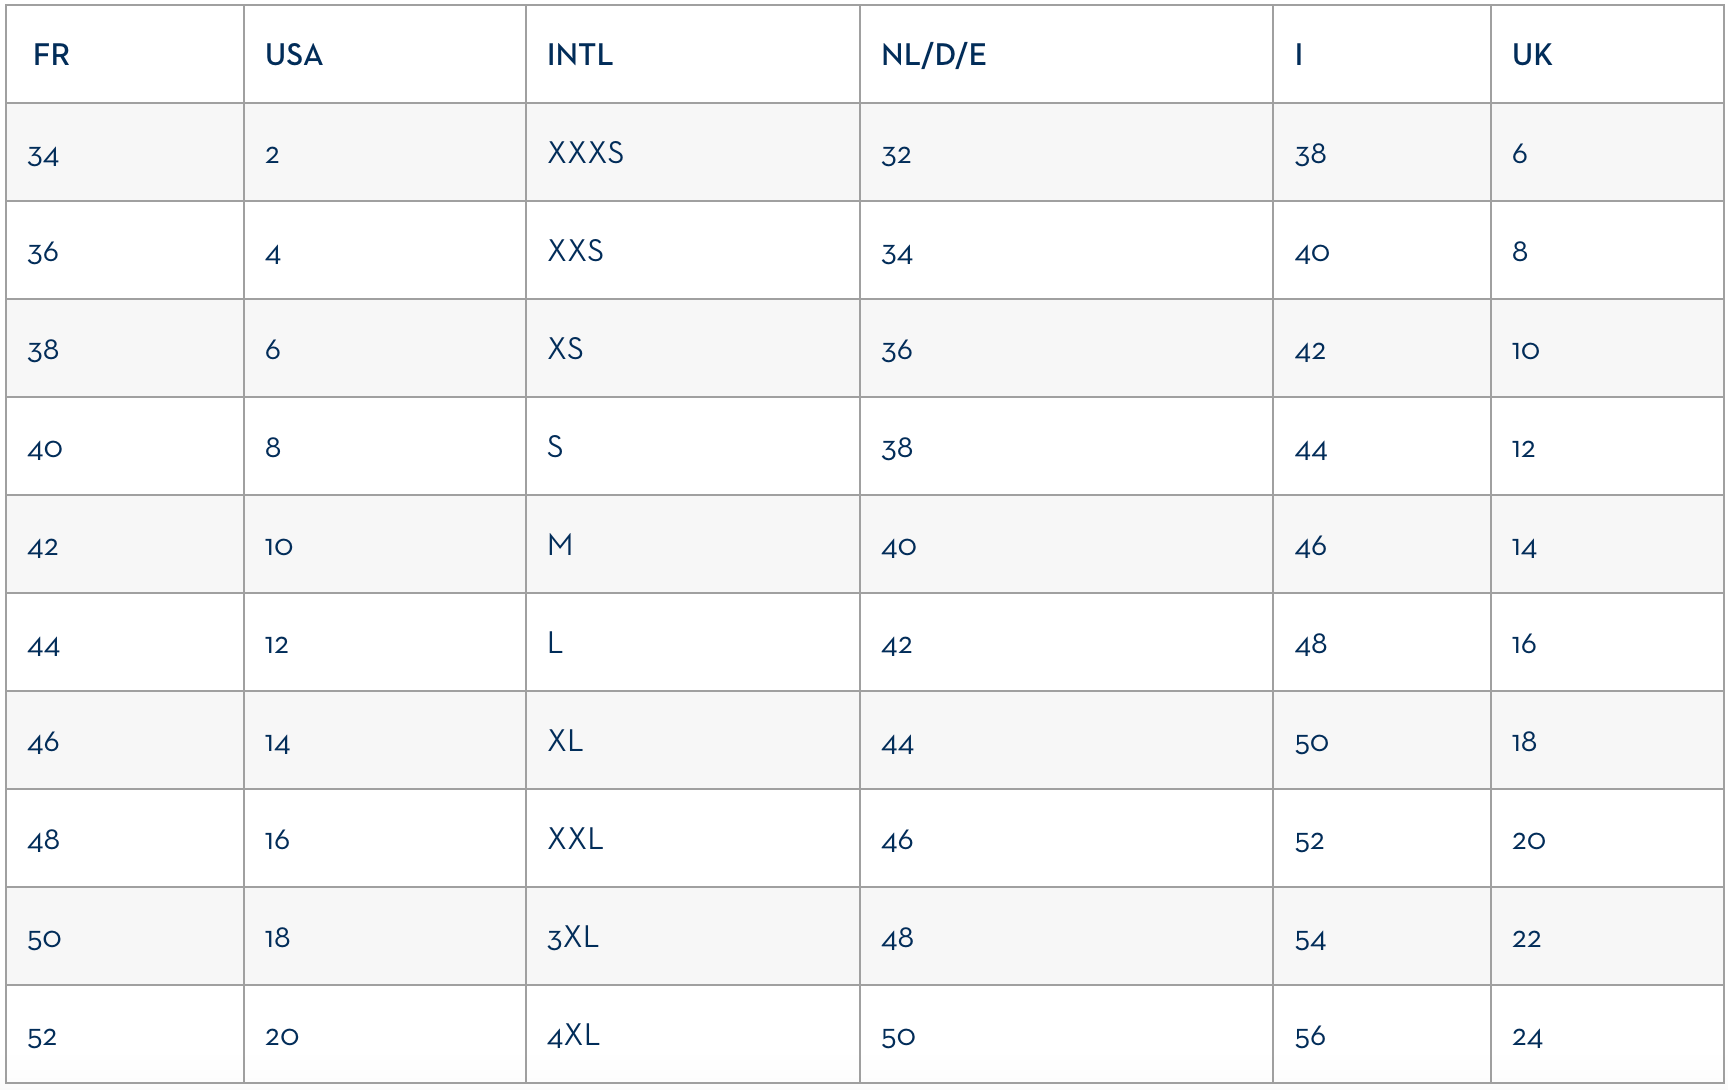
Task: Click the XXXS size cell
Action: [x=586, y=153]
